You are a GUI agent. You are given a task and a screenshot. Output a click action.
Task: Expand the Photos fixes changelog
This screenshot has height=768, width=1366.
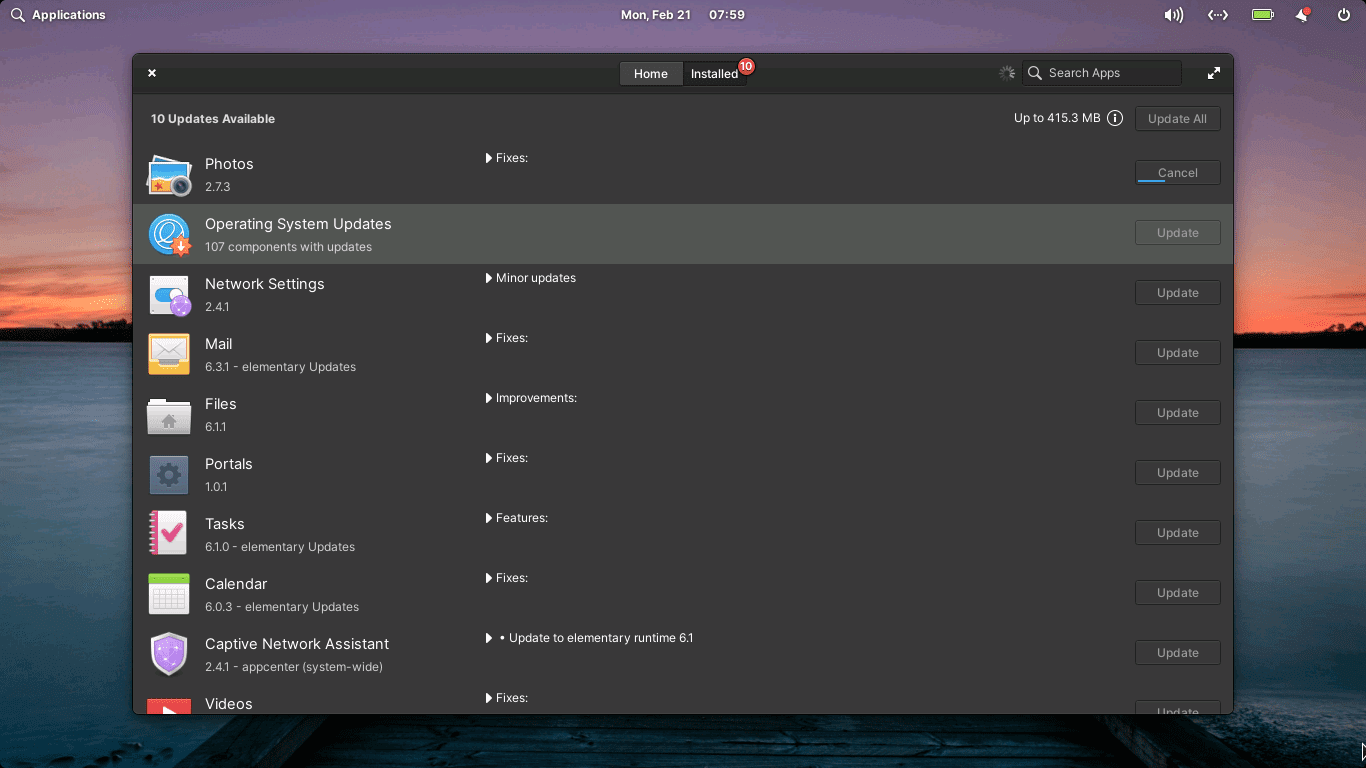pos(489,158)
